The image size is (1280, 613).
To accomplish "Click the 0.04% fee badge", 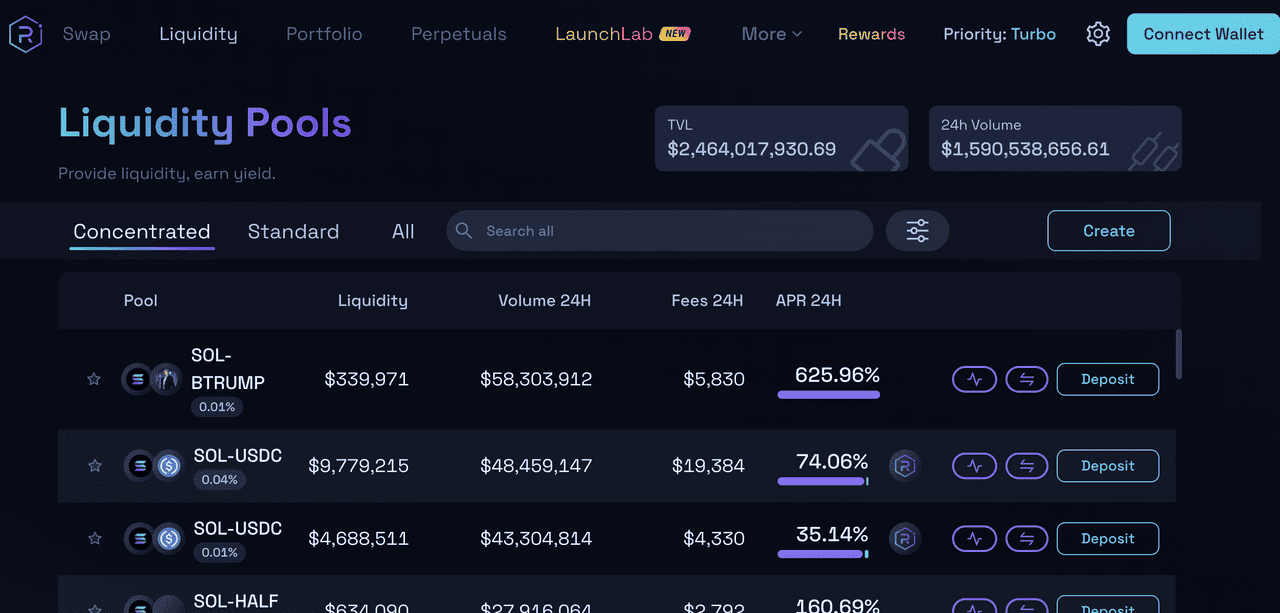I will click(219, 480).
